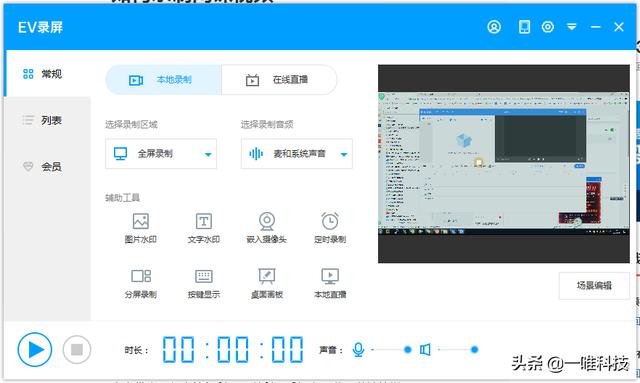
Task: Open the title bar dropdown menu arrow
Action: [571, 27]
